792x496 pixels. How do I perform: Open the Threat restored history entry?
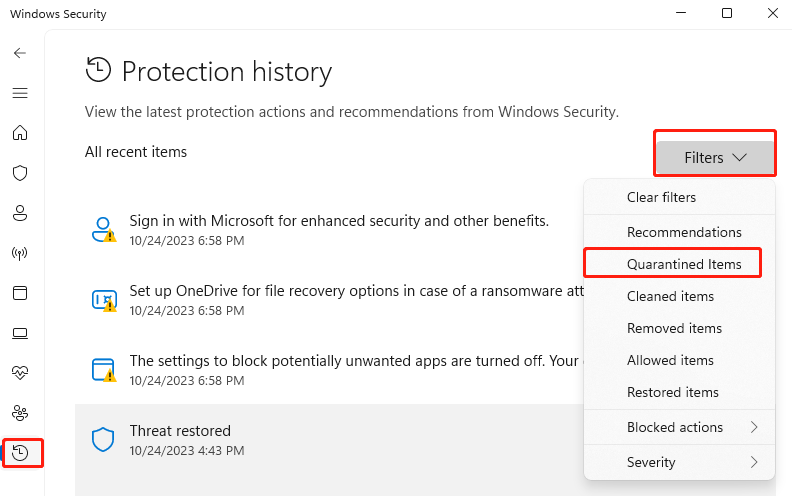pos(180,439)
